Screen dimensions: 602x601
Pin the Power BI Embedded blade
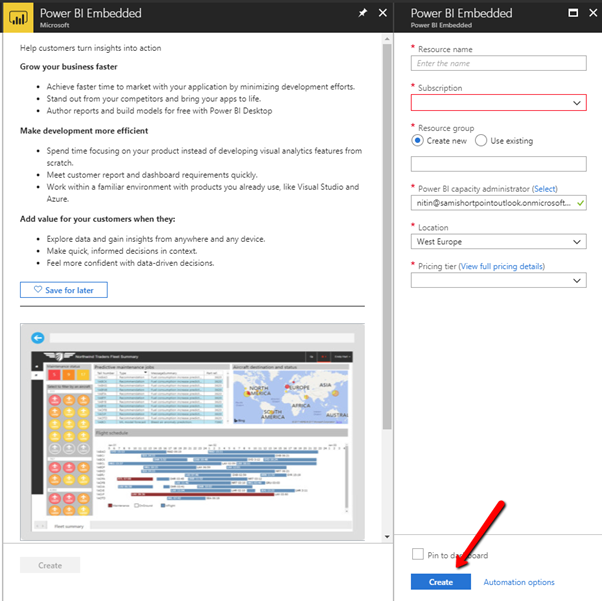pyautogui.click(x=362, y=13)
